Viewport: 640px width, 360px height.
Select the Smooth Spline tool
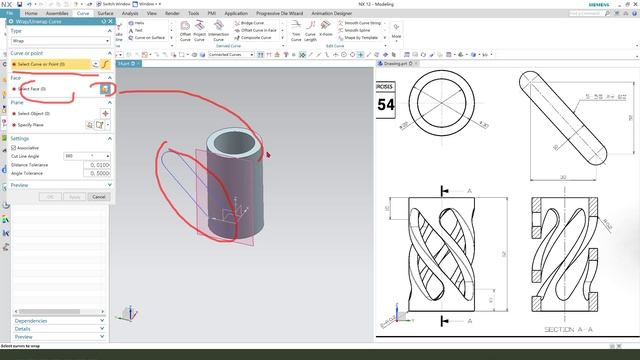click(354, 30)
